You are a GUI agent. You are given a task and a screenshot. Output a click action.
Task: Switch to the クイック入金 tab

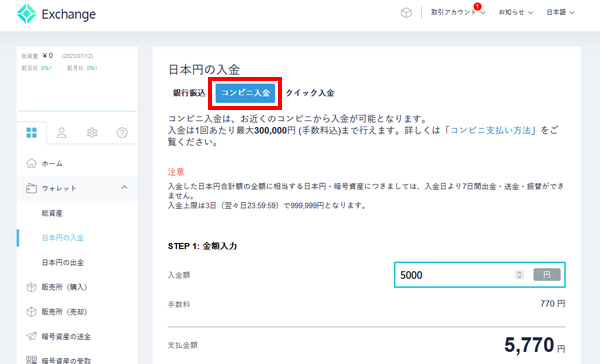(x=310, y=93)
